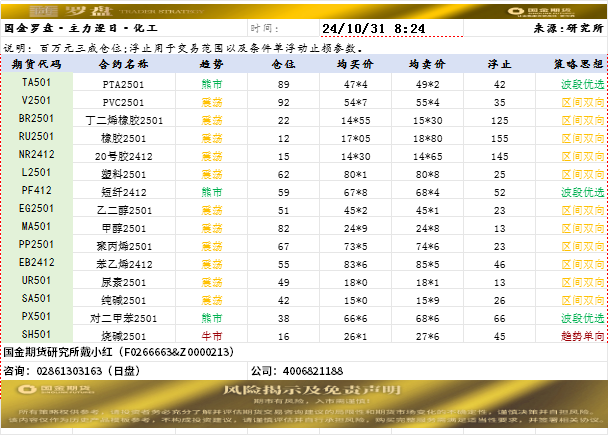Select the UR501 code cell
Screen dimensions: 608x435
36,280
